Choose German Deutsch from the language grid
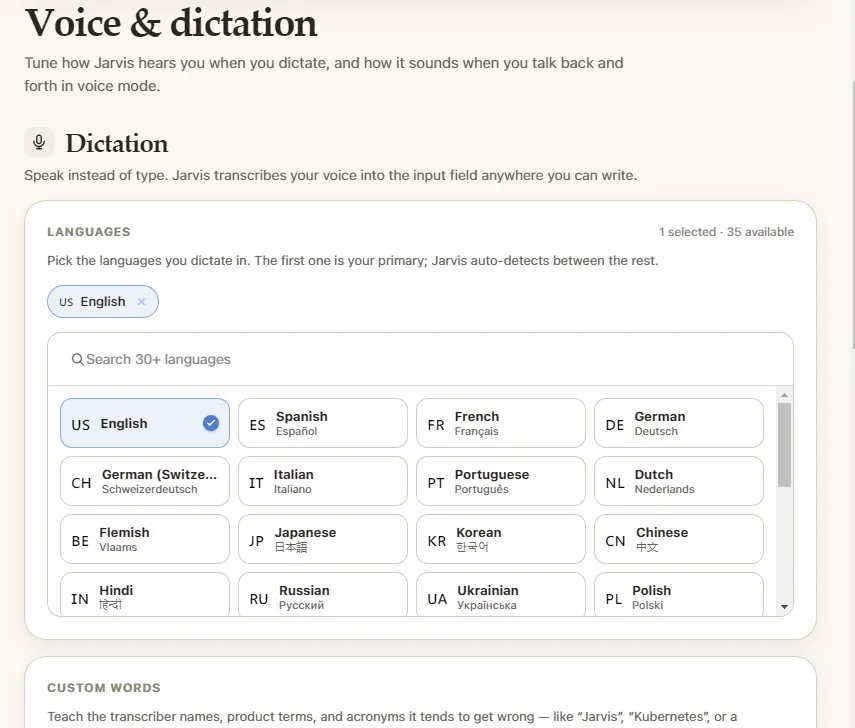855x728 pixels. tap(679, 423)
